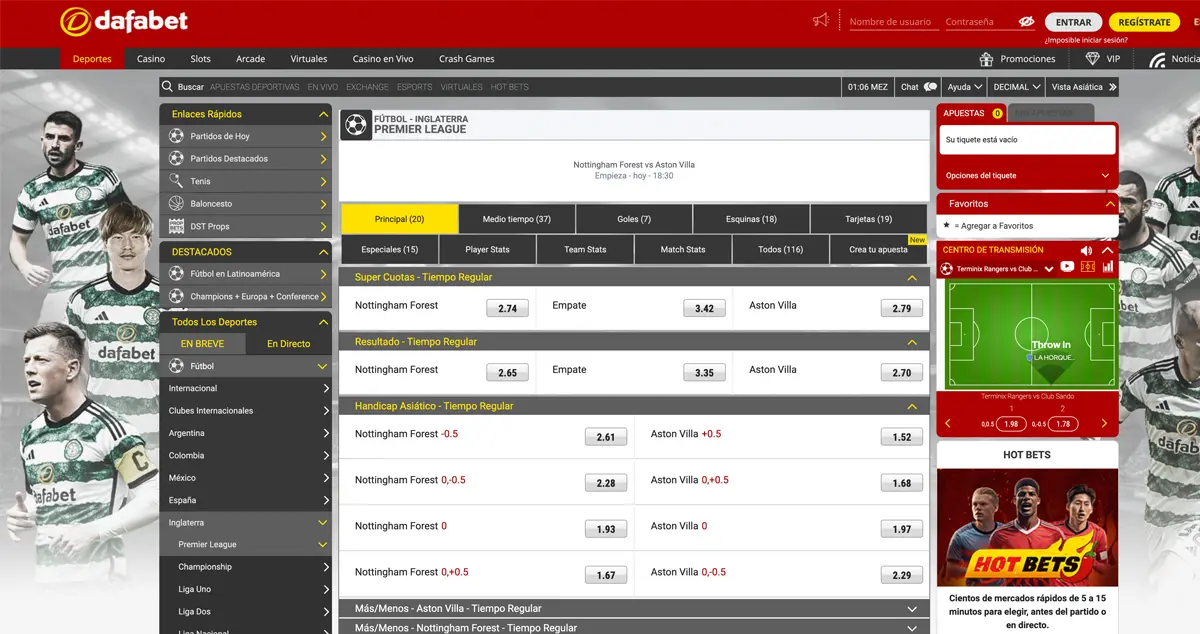Open the APUESTAS bet slip tab
The height and width of the screenshot is (634, 1200).
tap(972, 113)
